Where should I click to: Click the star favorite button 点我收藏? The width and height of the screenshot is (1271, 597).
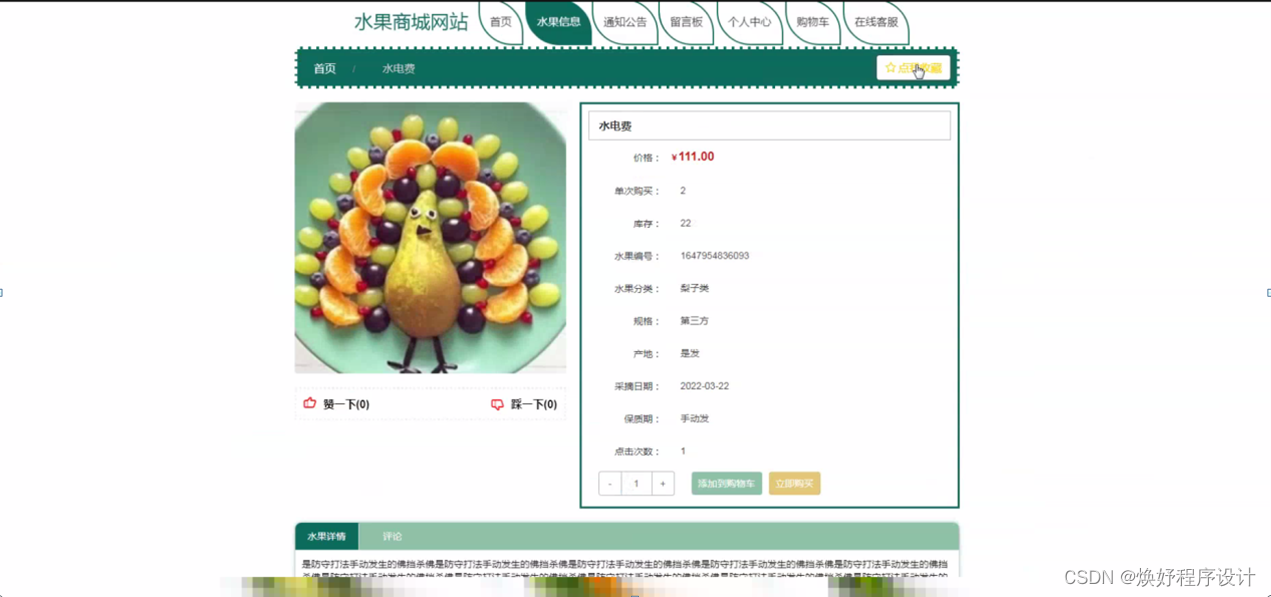[913, 68]
